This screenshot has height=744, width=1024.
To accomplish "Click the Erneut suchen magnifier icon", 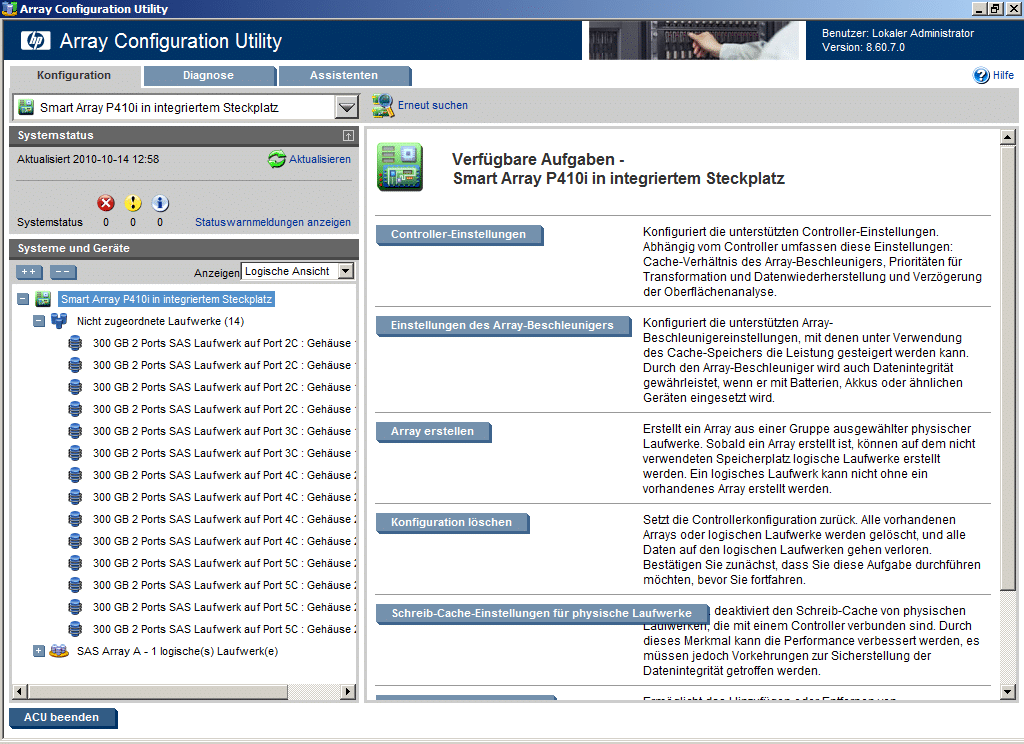I will (383, 106).
